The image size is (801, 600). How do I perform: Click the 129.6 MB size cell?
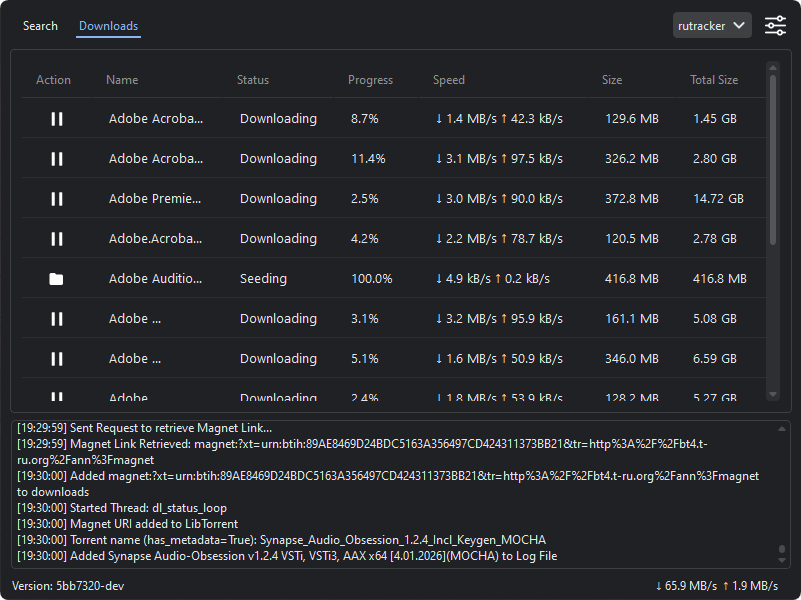click(x=631, y=119)
